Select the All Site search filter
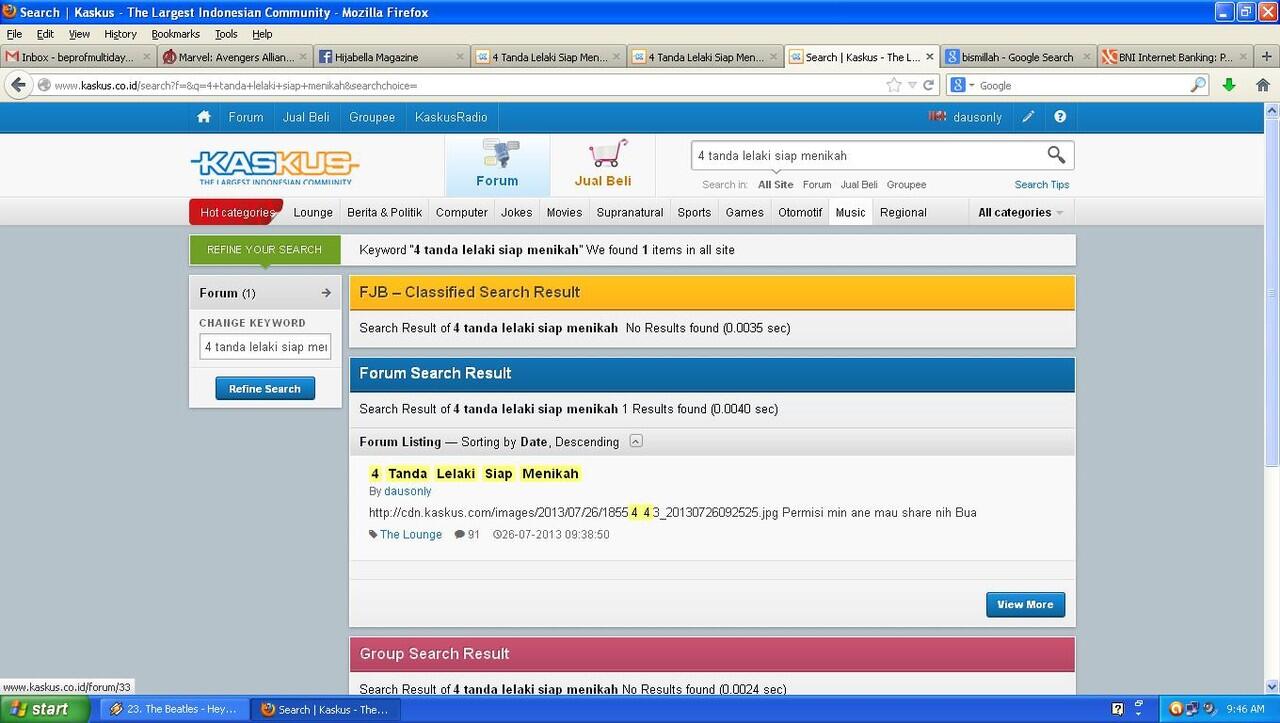Viewport: 1280px width, 723px height. pyautogui.click(x=775, y=185)
